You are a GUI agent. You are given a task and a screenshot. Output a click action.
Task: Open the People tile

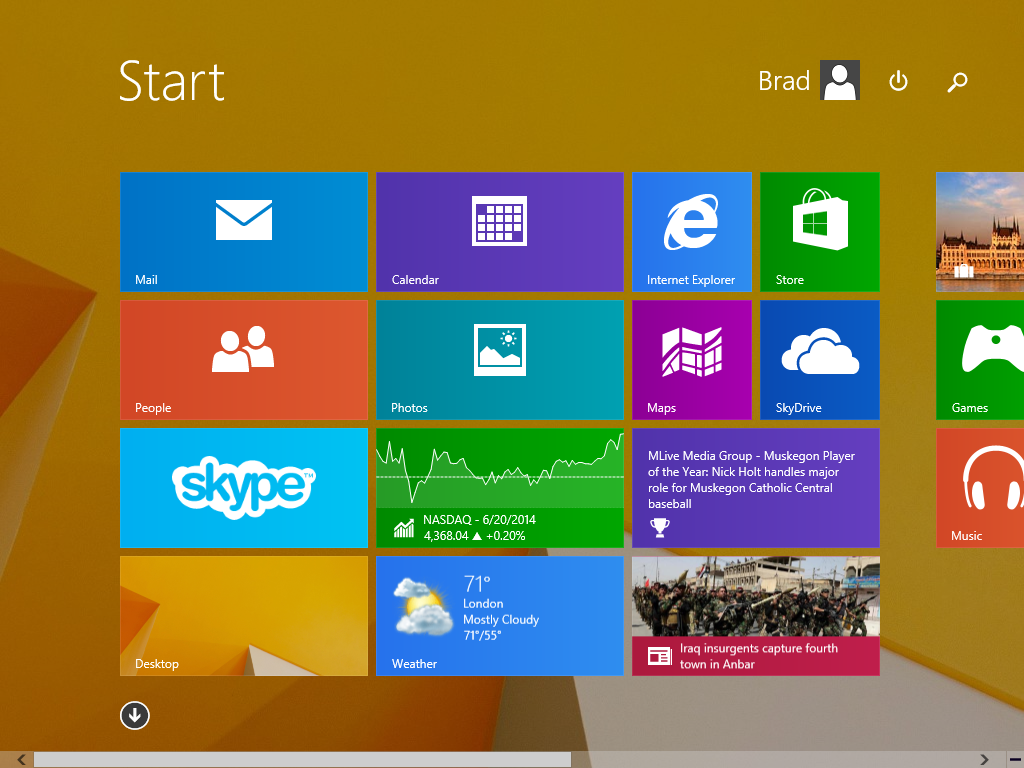[244, 360]
